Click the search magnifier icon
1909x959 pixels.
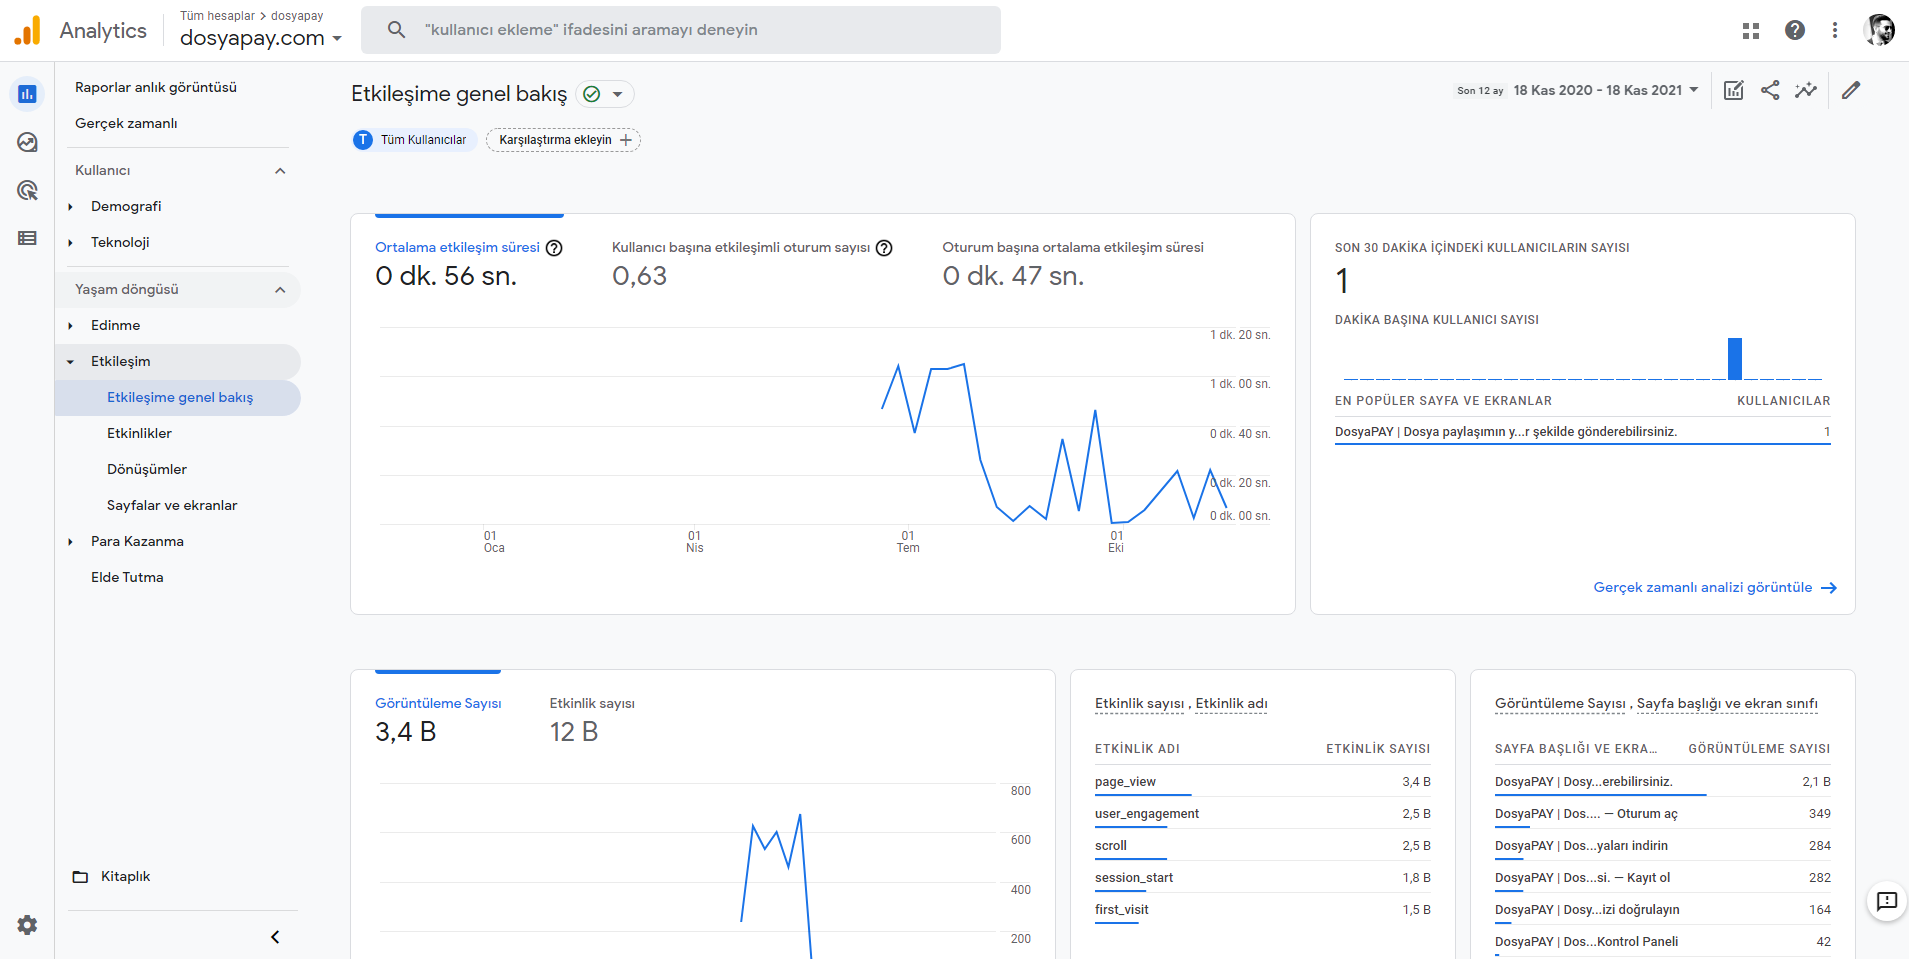(x=397, y=30)
